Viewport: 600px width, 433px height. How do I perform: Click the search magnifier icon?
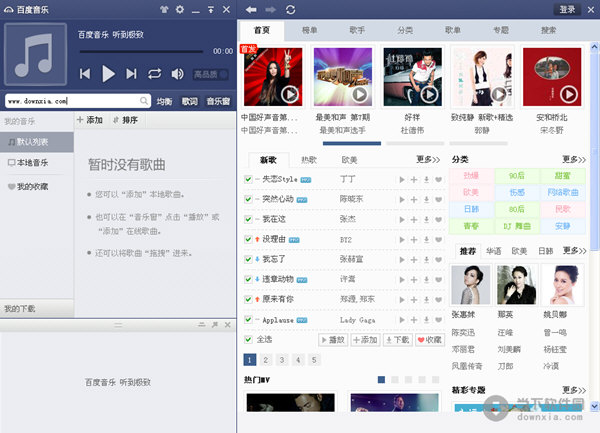pos(143,101)
